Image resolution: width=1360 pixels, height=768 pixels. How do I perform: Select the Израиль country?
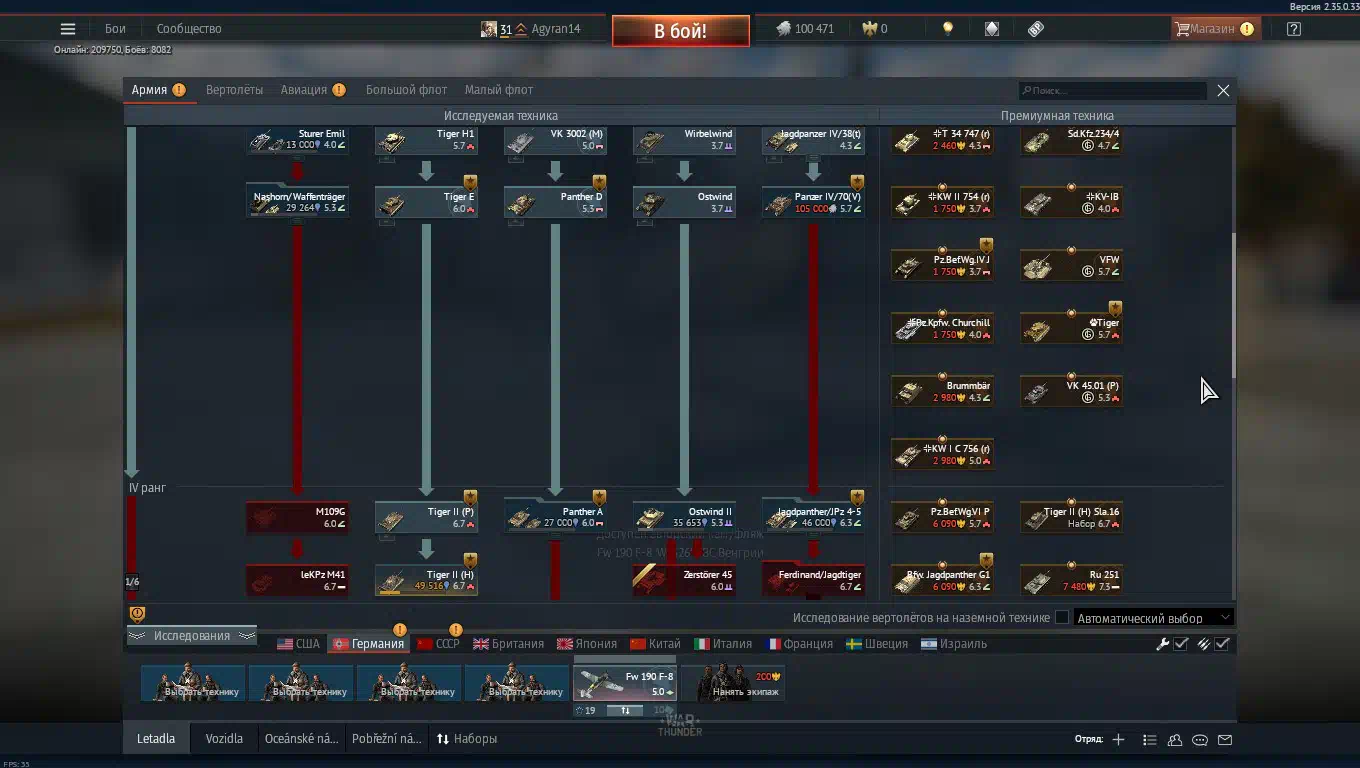(953, 644)
